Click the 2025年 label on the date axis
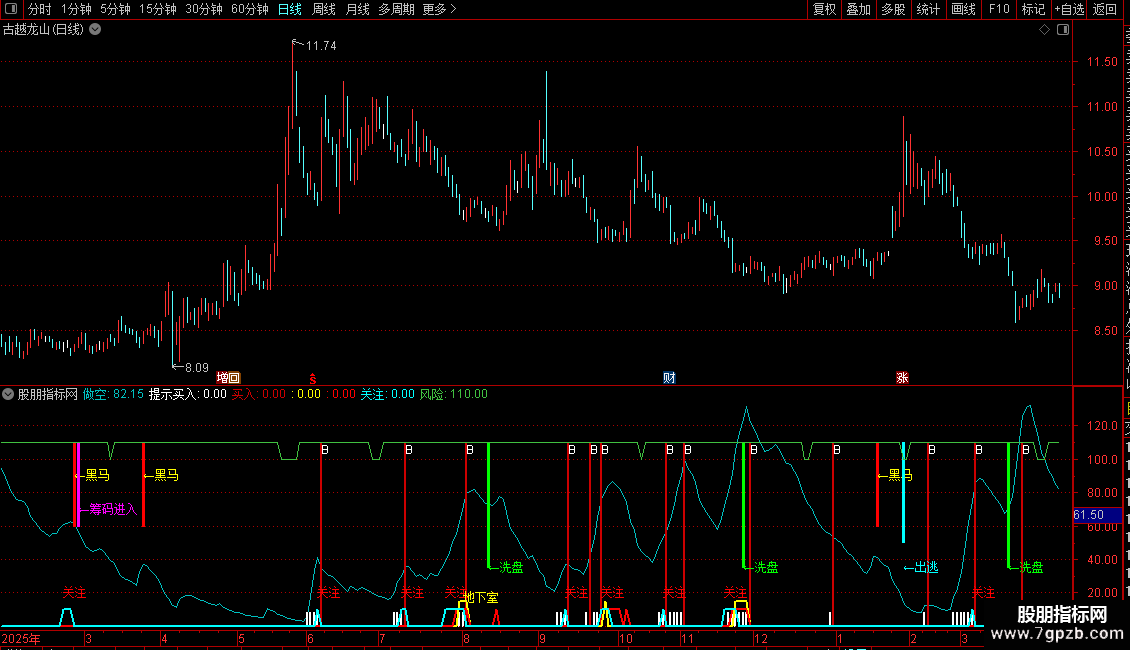This screenshot has height=650, width=1130. point(22,639)
